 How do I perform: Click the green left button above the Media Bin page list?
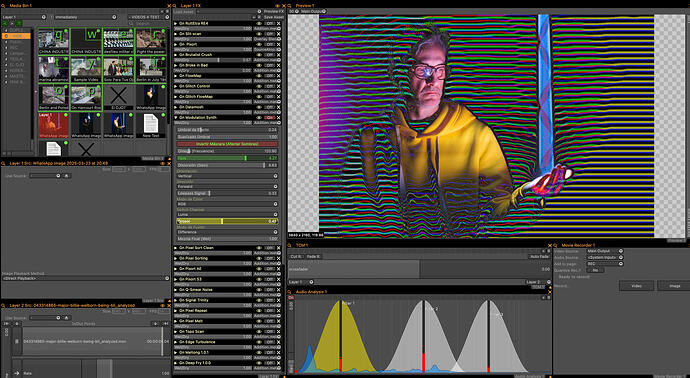pos(5,24)
